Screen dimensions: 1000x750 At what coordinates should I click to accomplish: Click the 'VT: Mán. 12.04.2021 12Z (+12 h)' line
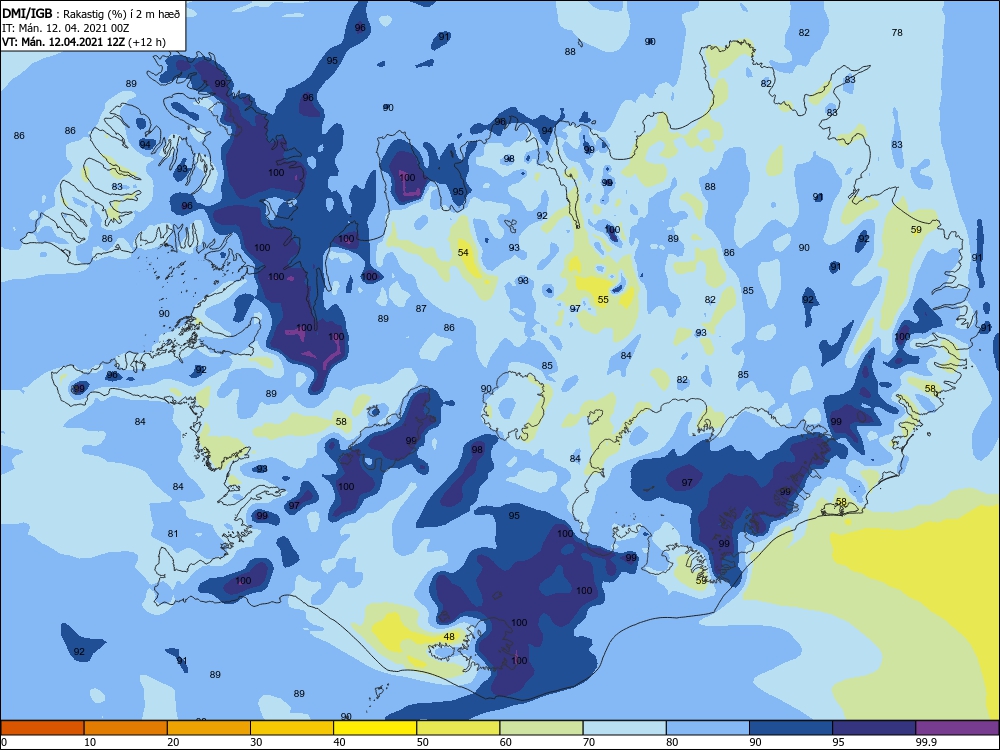pyautogui.click(x=84, y=42)
